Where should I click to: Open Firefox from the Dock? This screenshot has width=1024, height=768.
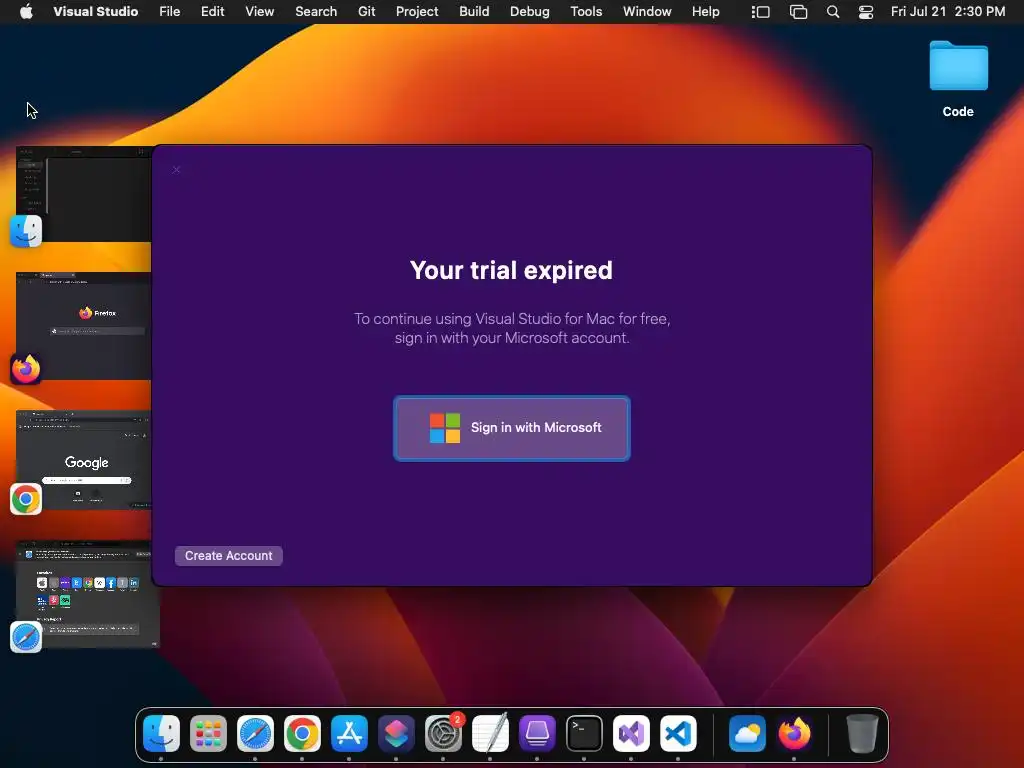coord(794,733)
